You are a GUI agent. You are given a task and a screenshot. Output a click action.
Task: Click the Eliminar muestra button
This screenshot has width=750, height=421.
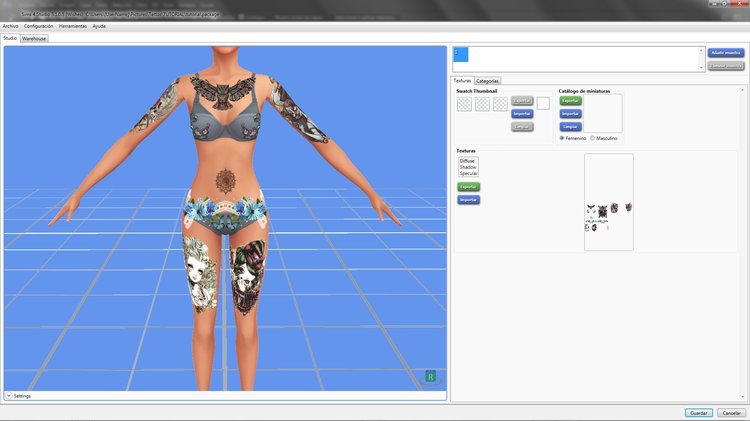click(726, 66)
